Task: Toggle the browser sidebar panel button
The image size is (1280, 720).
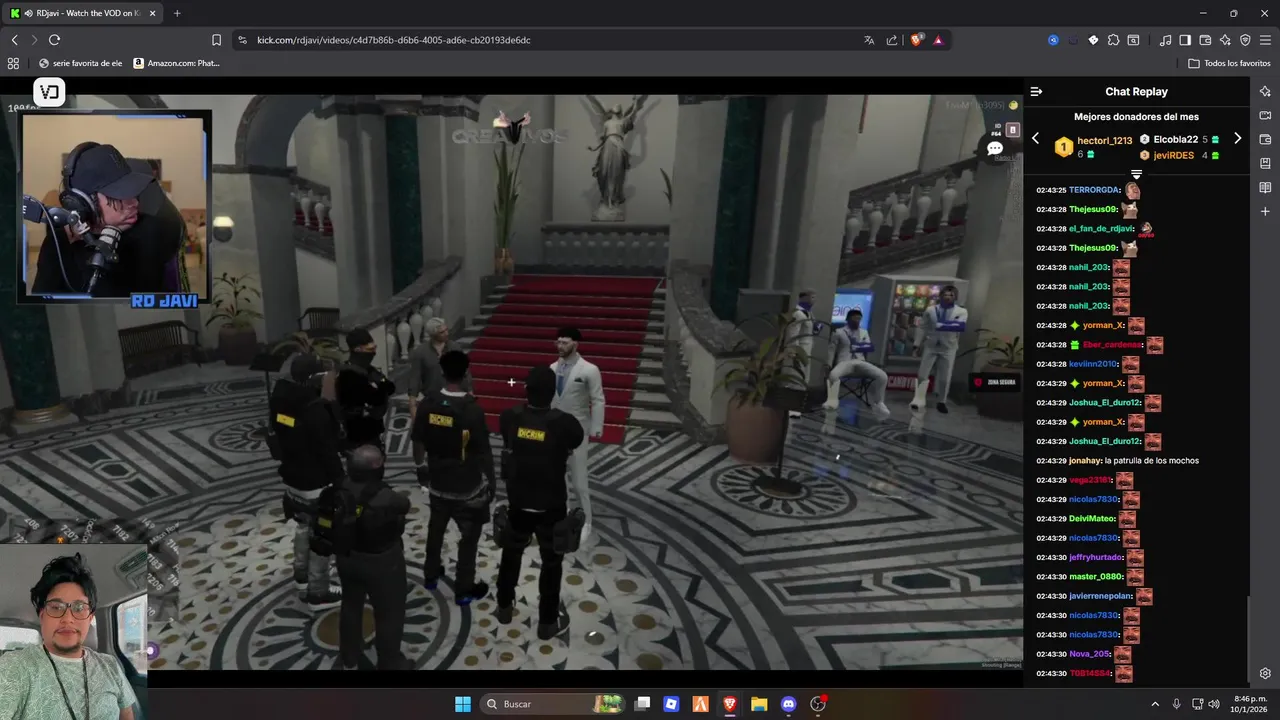Action: [1185, 40]
